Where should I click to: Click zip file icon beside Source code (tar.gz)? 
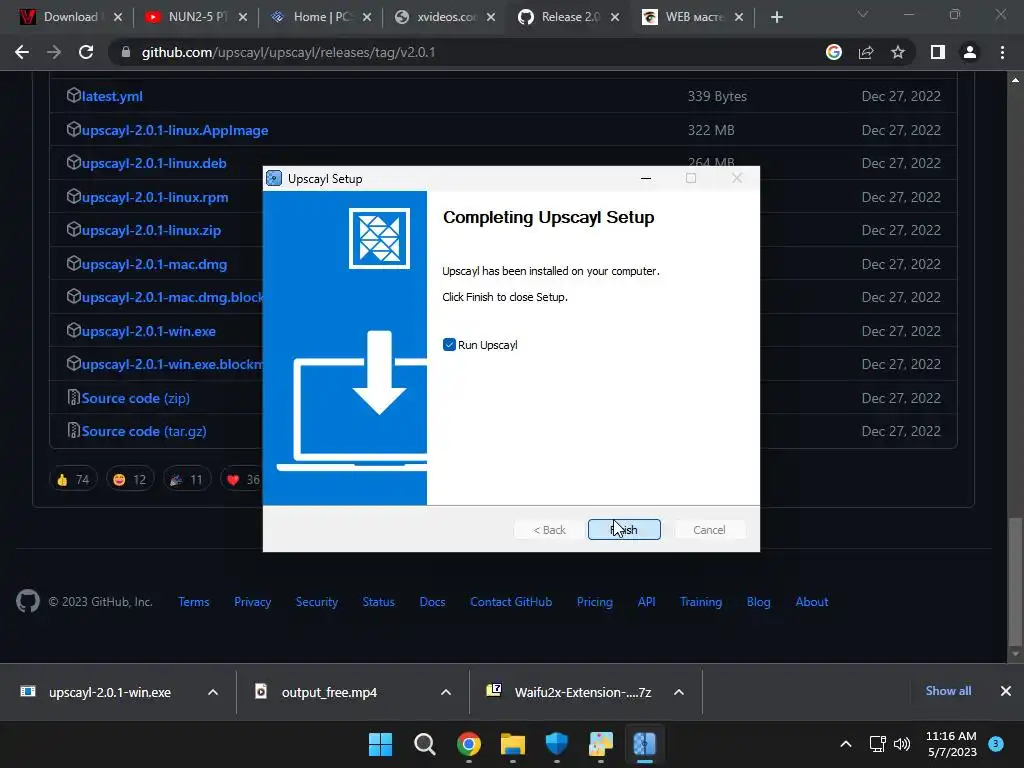click(74, 431)
